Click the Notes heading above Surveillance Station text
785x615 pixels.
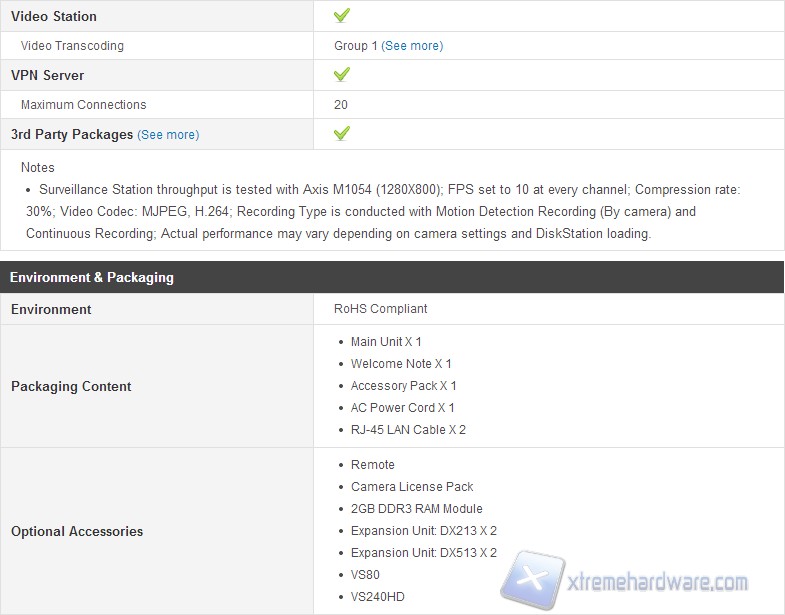pyautogui.click(x=38, y=168)
